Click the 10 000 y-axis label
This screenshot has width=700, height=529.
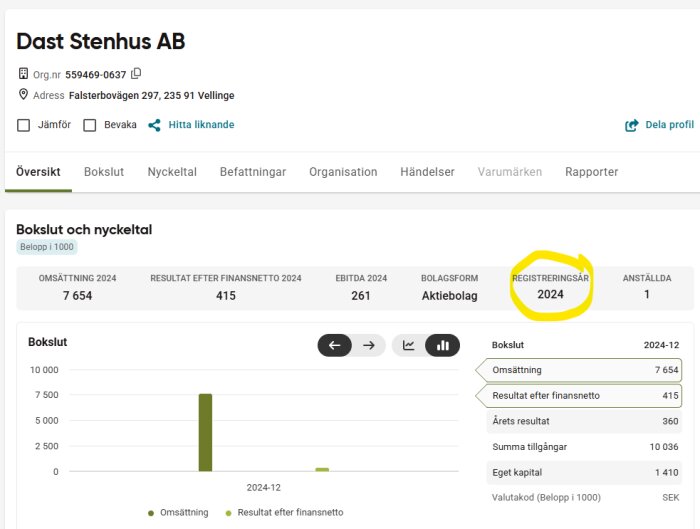44,370
